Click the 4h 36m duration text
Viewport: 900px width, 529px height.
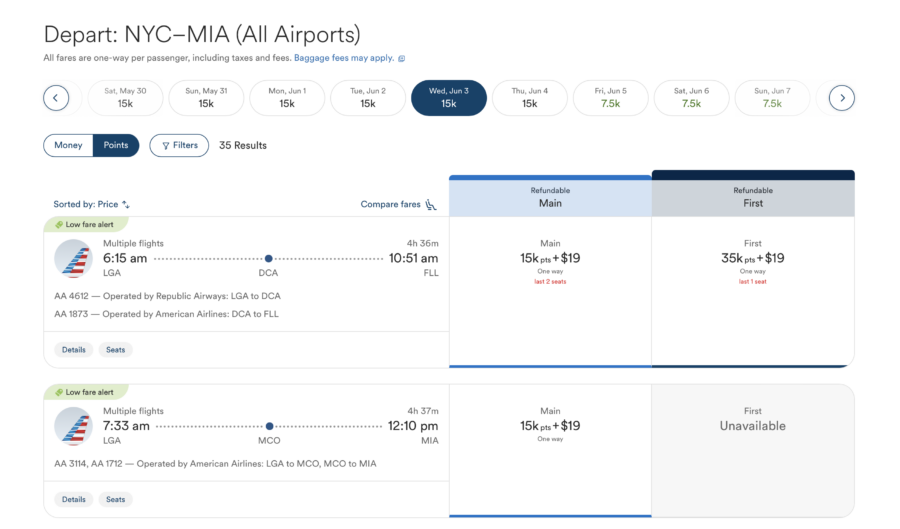(x=422, y=244)
